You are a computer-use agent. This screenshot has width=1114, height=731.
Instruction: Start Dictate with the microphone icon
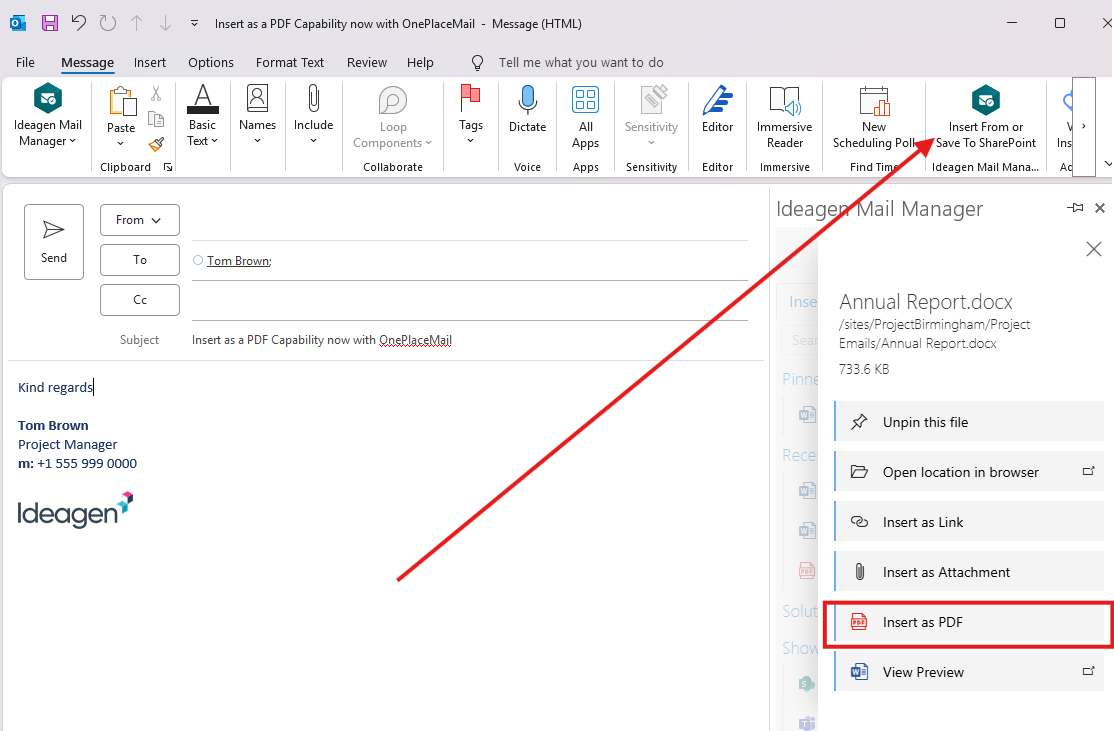point(527,110)
